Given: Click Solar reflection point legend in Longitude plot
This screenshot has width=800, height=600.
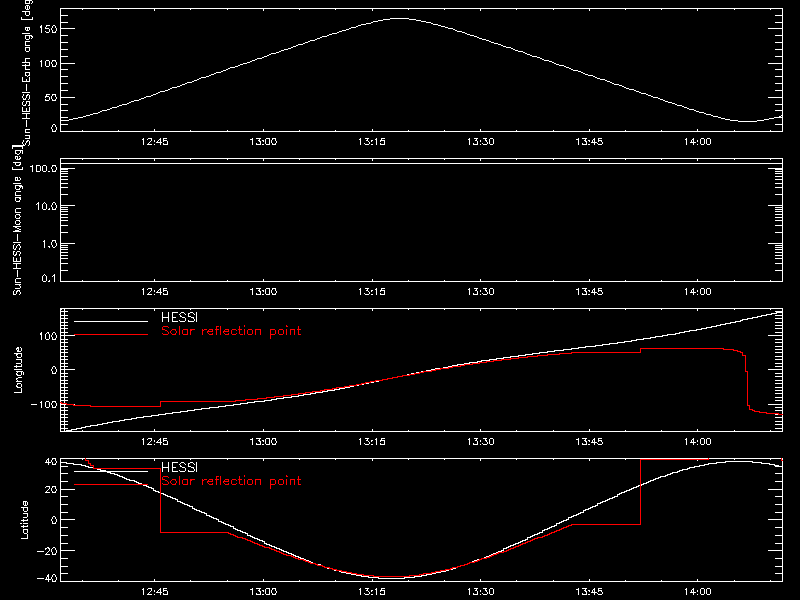Looking at the screenshot, I should (x=231, y=331).
